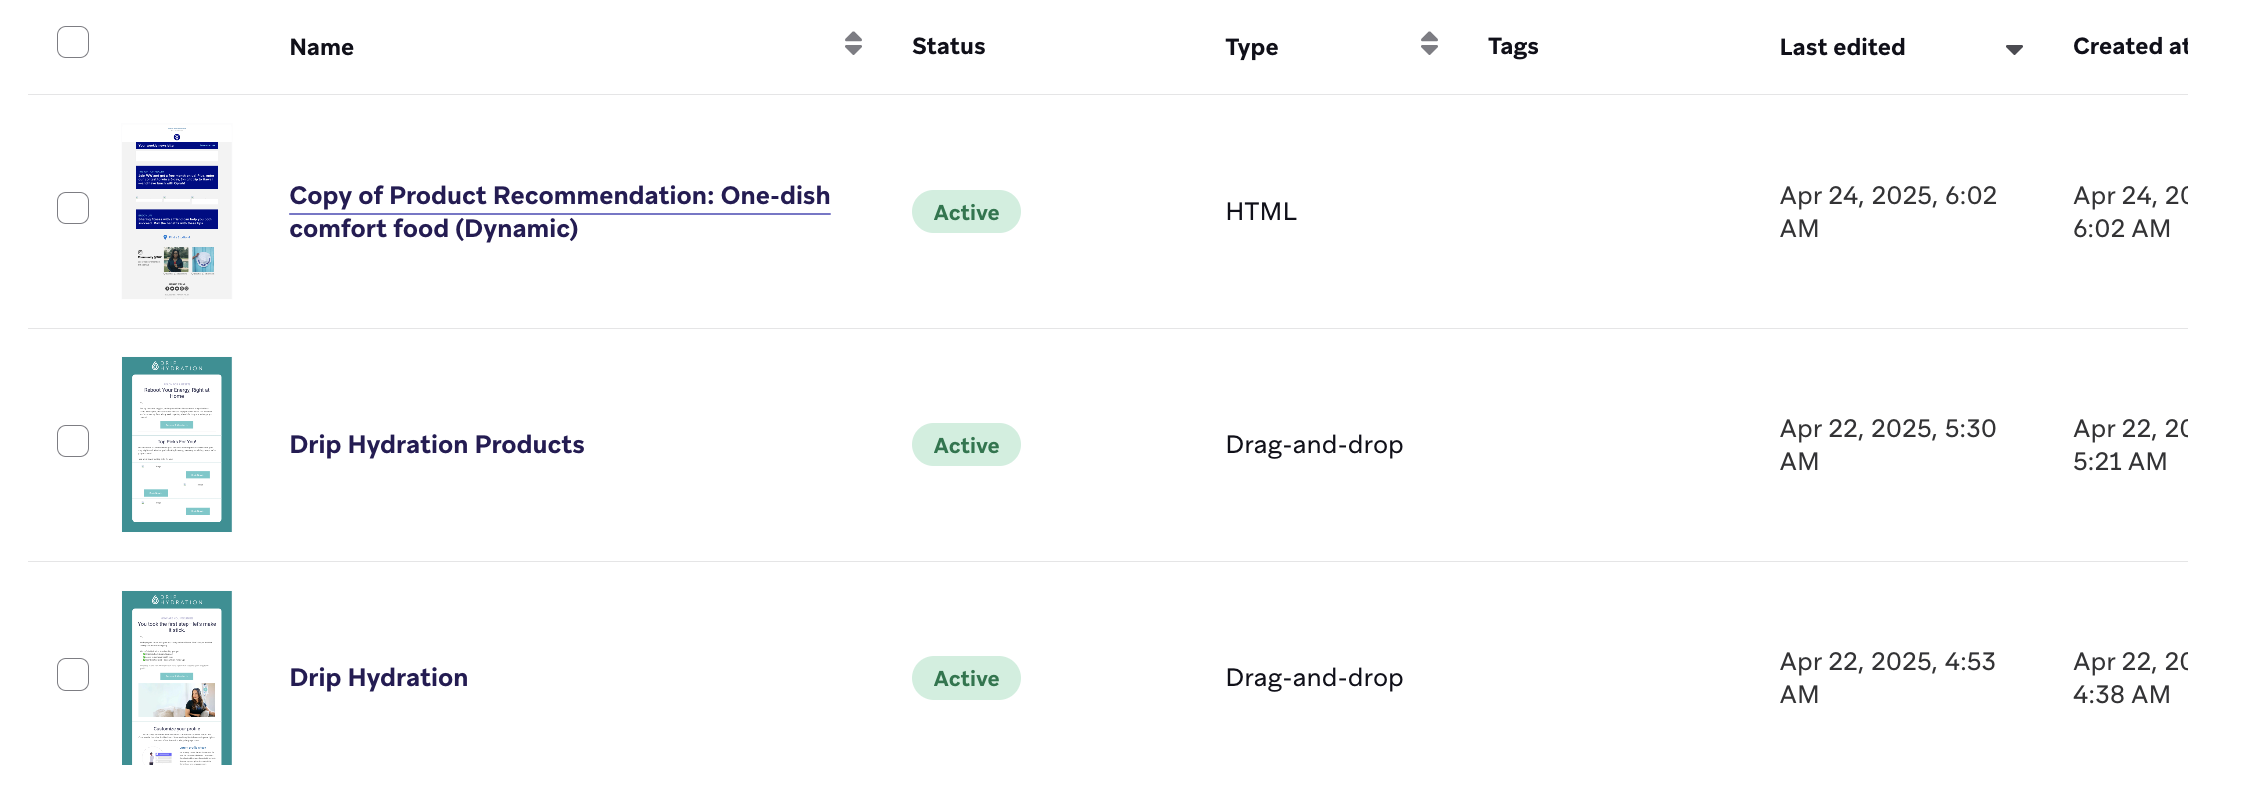Image resolution: width=2252 pixels, height=788 pixels.
Task: Click the Name column header
Action: pyautogui.click(x=322, y=47)
